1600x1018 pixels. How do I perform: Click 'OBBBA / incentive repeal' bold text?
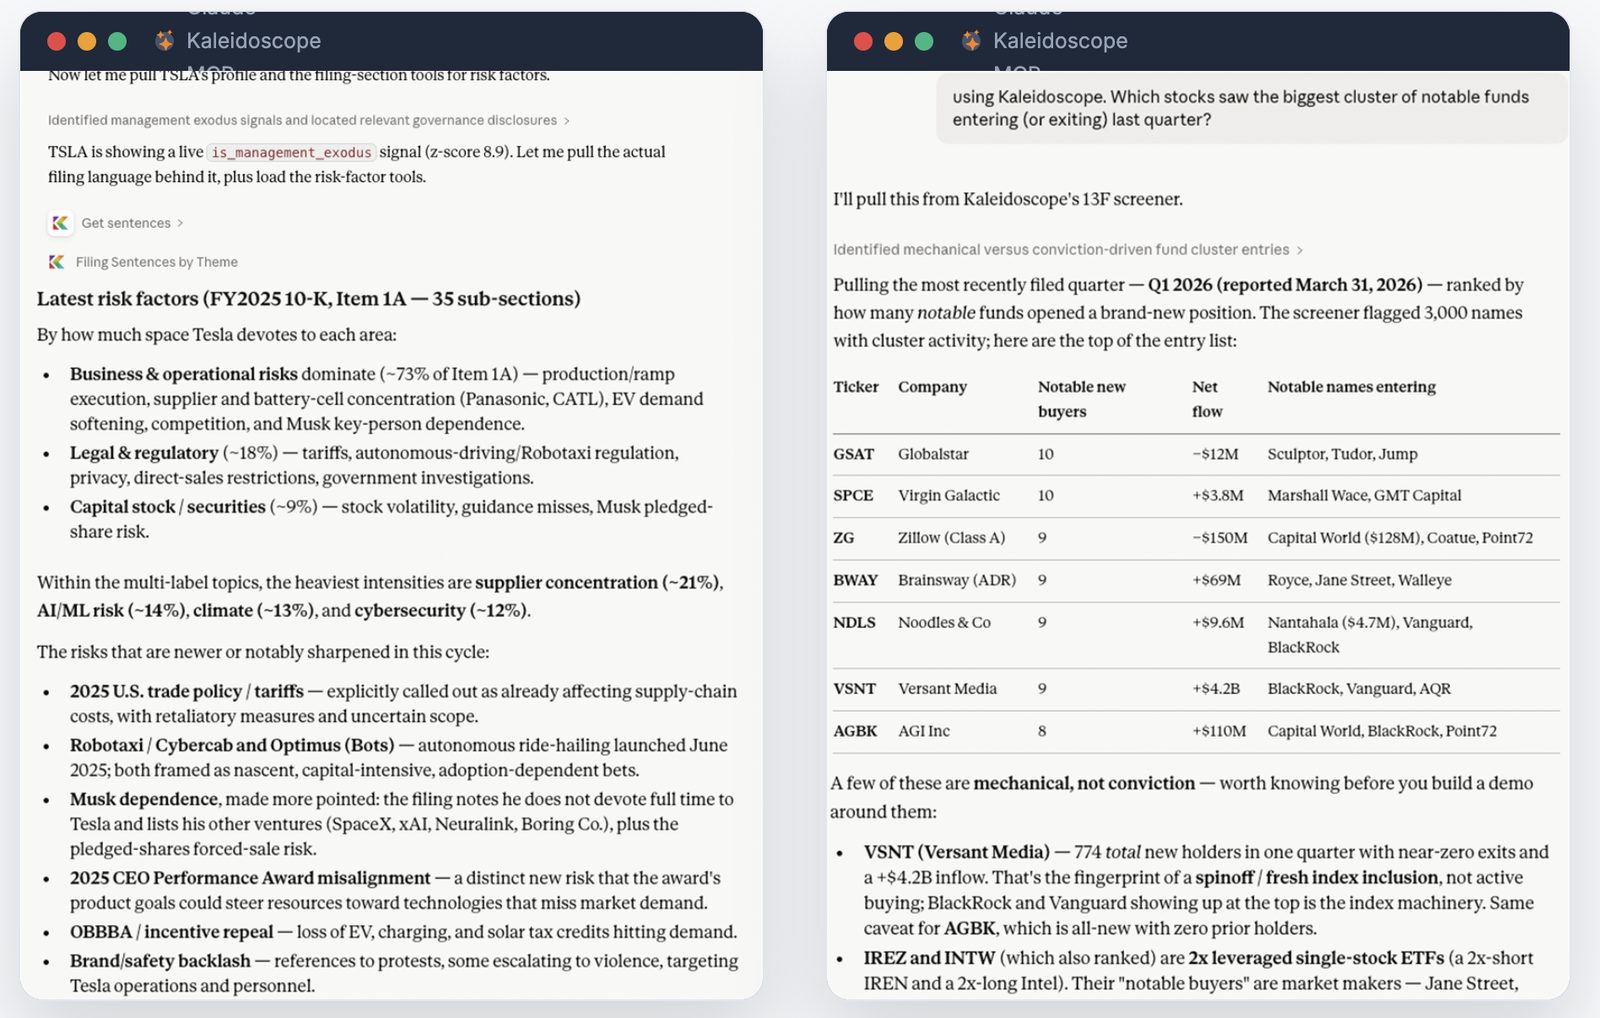tap(171, 932)
